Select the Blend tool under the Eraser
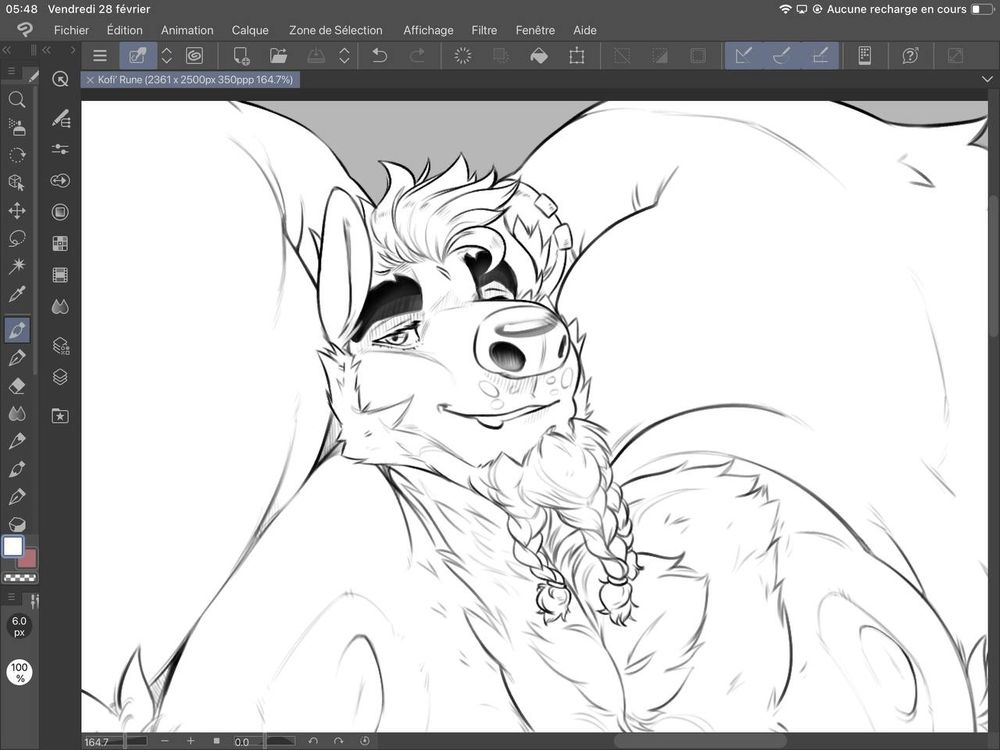The image size is (1000, 750). [17, 414]
